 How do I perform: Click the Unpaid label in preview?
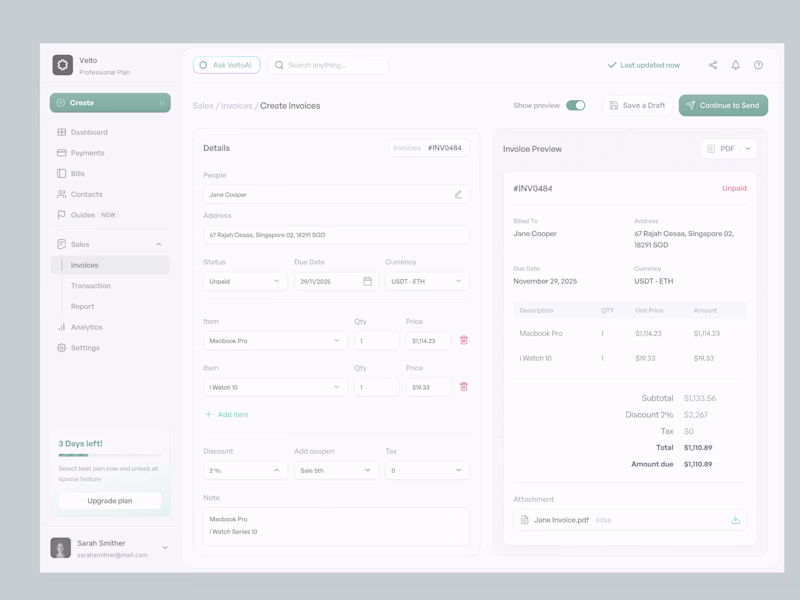tap(734, 188)
